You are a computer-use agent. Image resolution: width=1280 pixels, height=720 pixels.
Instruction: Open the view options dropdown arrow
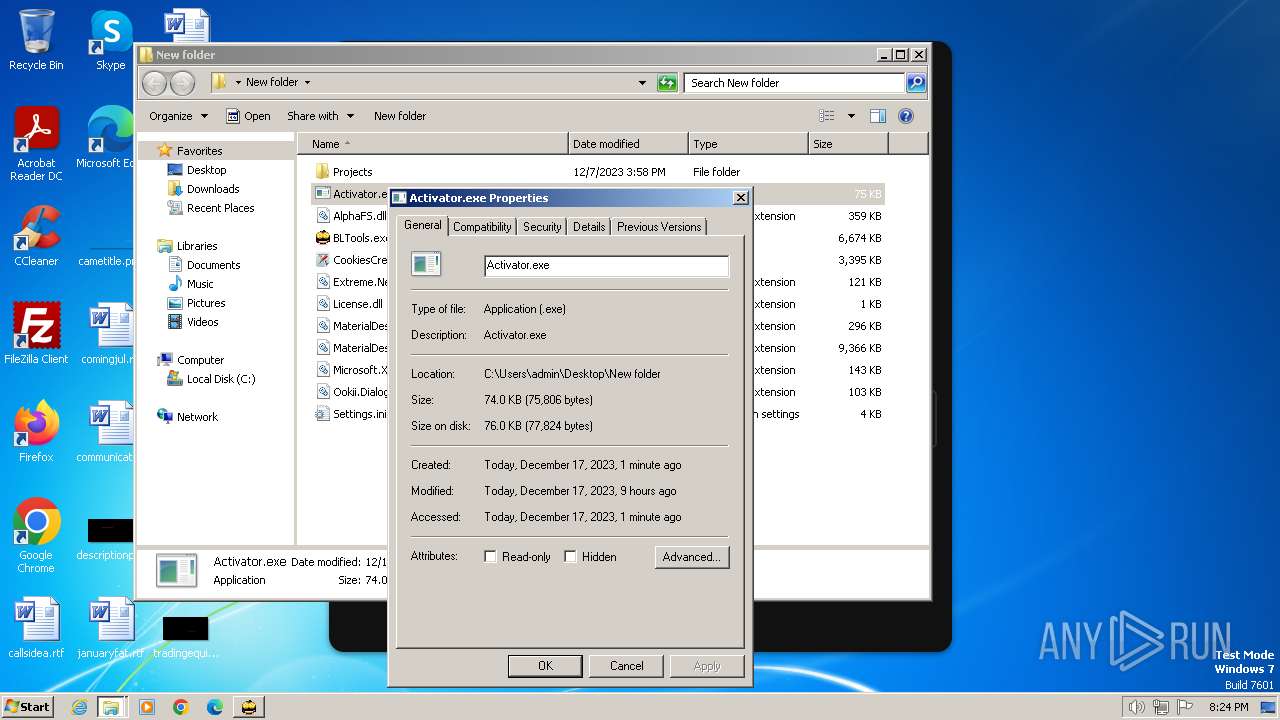(x=851, y=116)
